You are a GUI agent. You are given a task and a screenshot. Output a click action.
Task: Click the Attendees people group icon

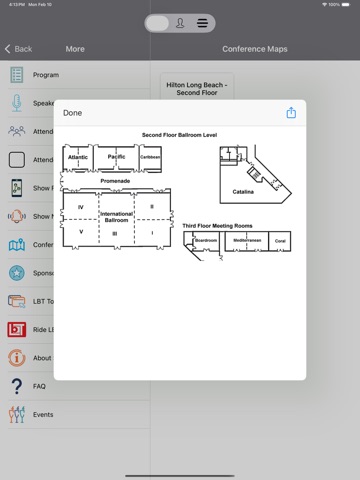point(17,131)
